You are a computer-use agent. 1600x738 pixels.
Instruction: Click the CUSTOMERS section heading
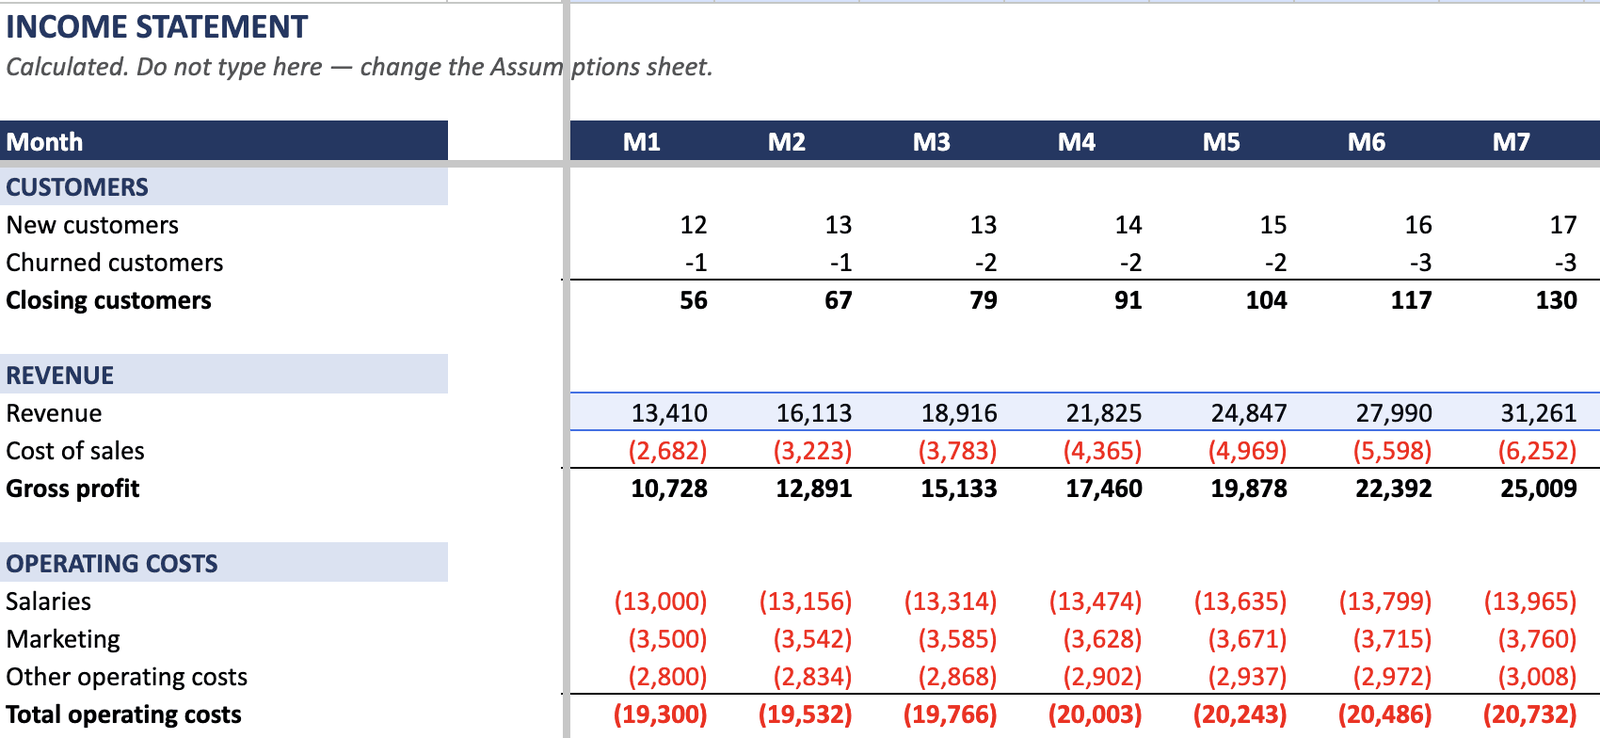[224, 187]
